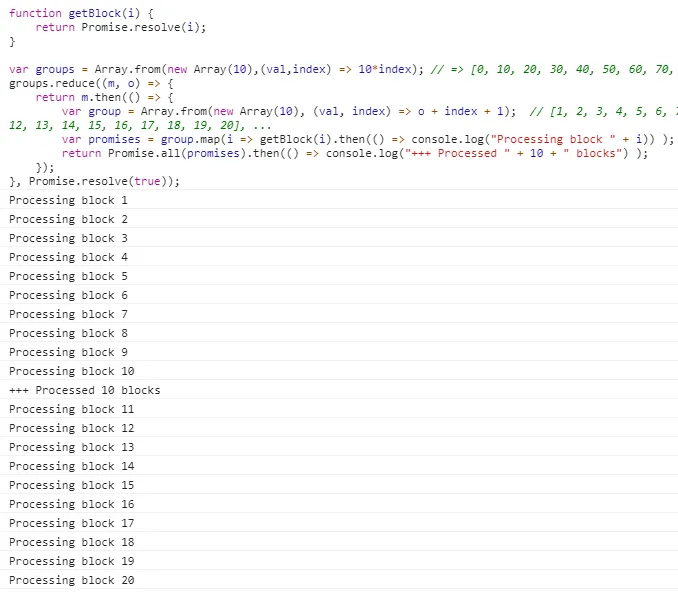Viewport: 678px width, 594px height.
Task: Select console line 'Processing block 19'
Action: 339,561
